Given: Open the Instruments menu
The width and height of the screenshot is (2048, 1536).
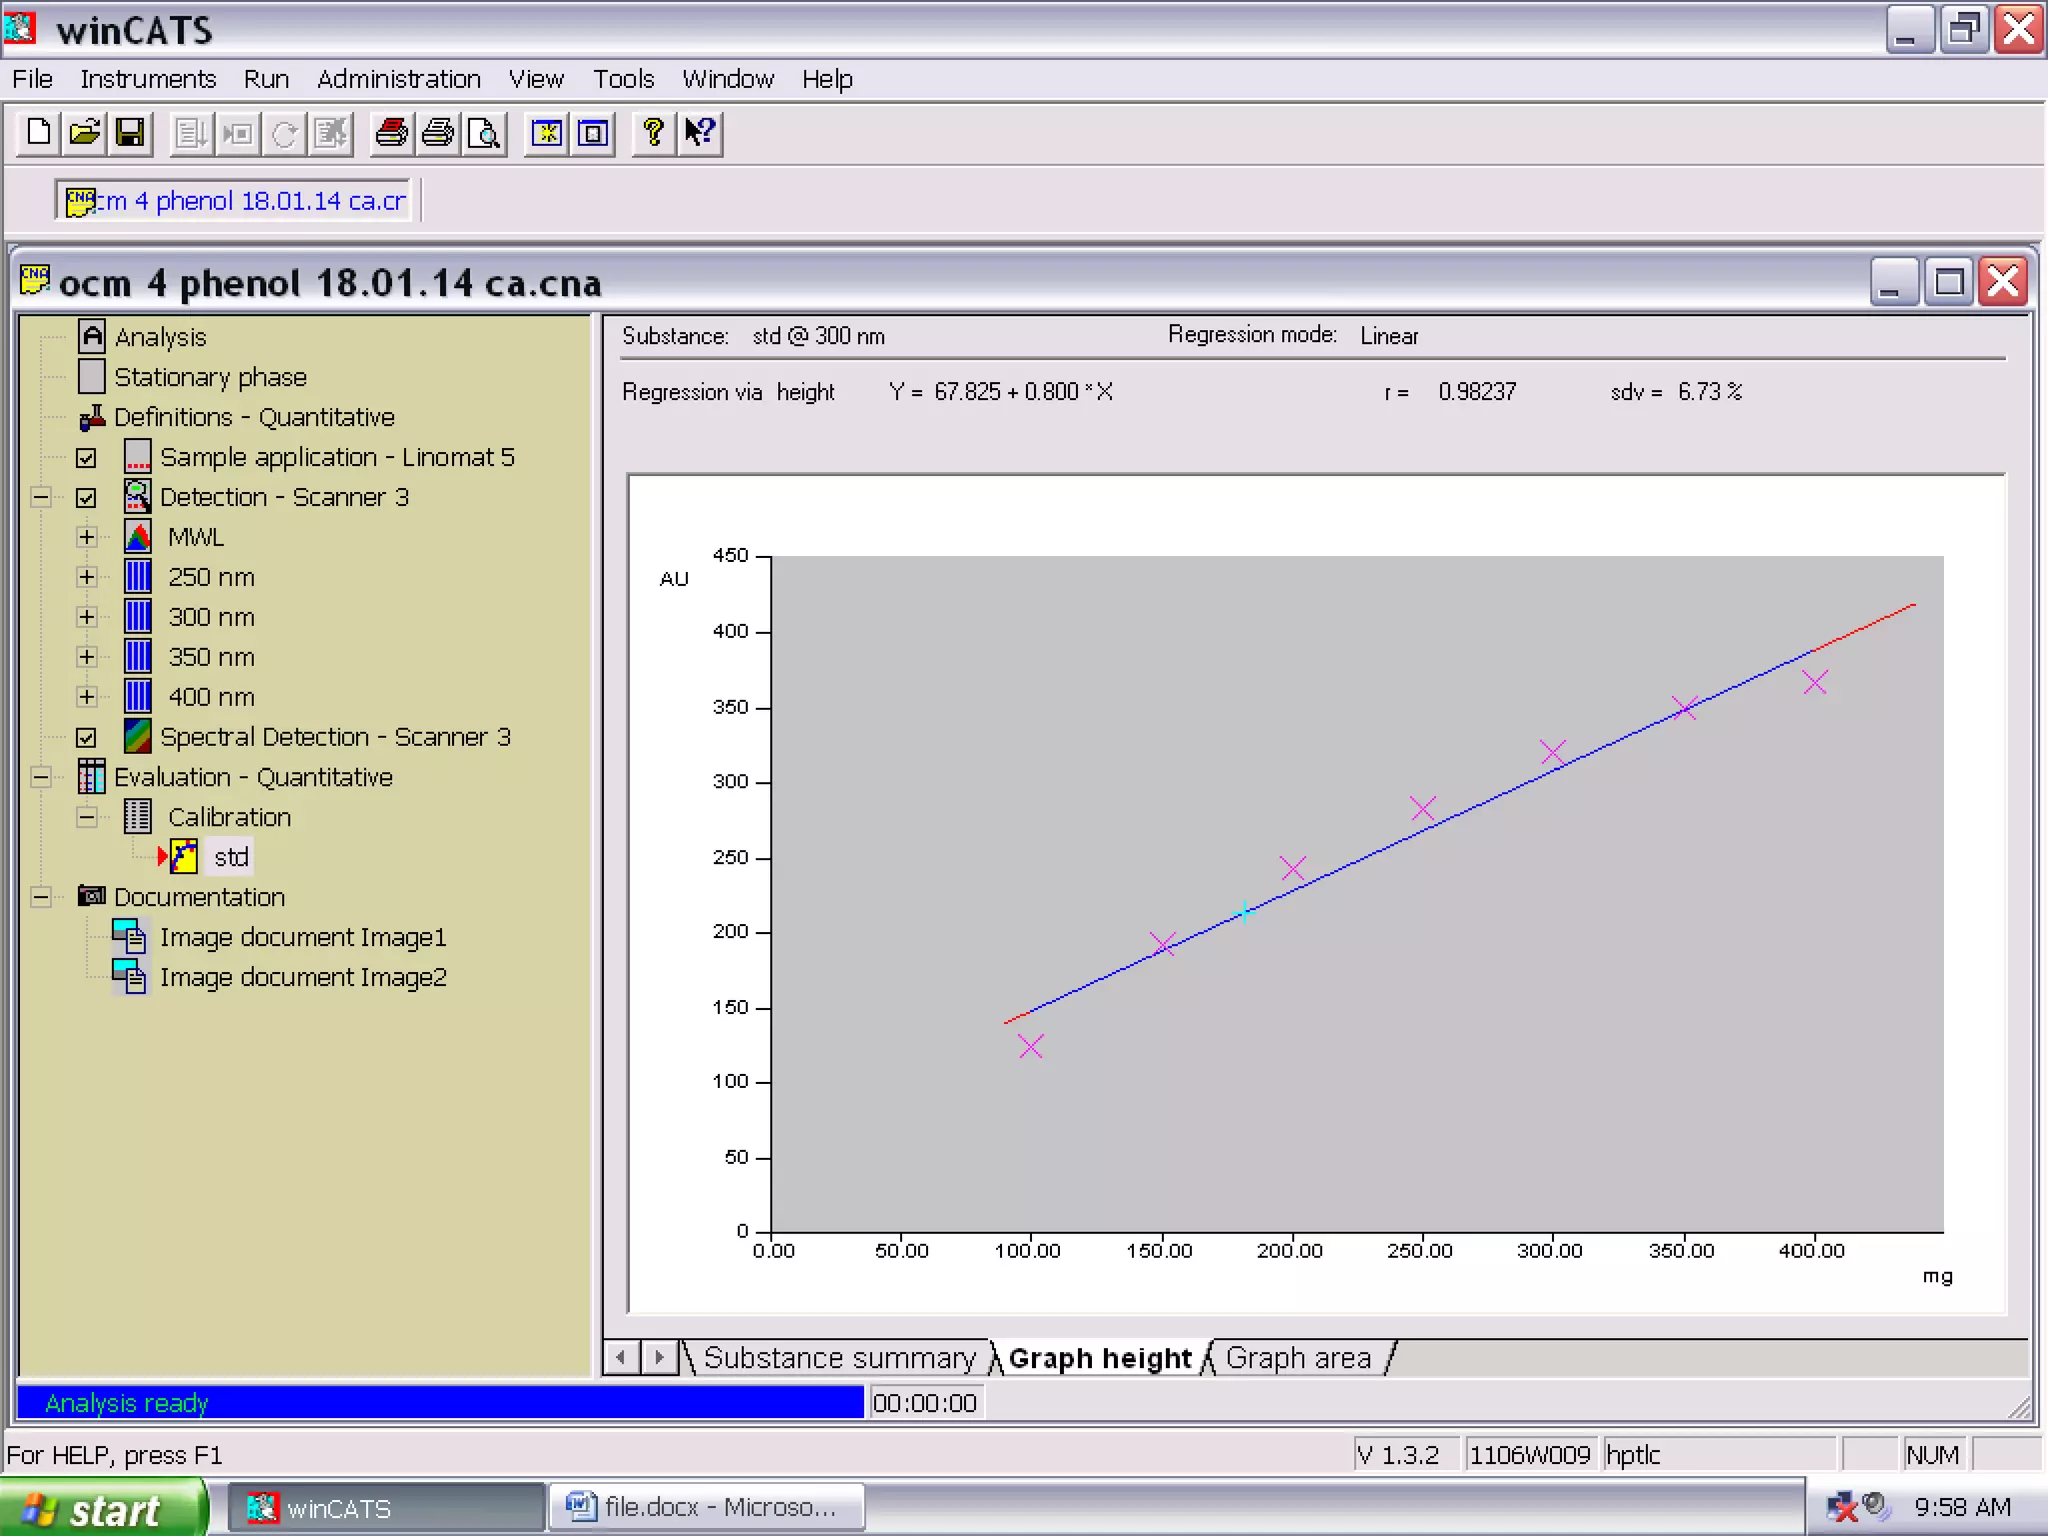Looking at the screenshot, I should 148,79.
